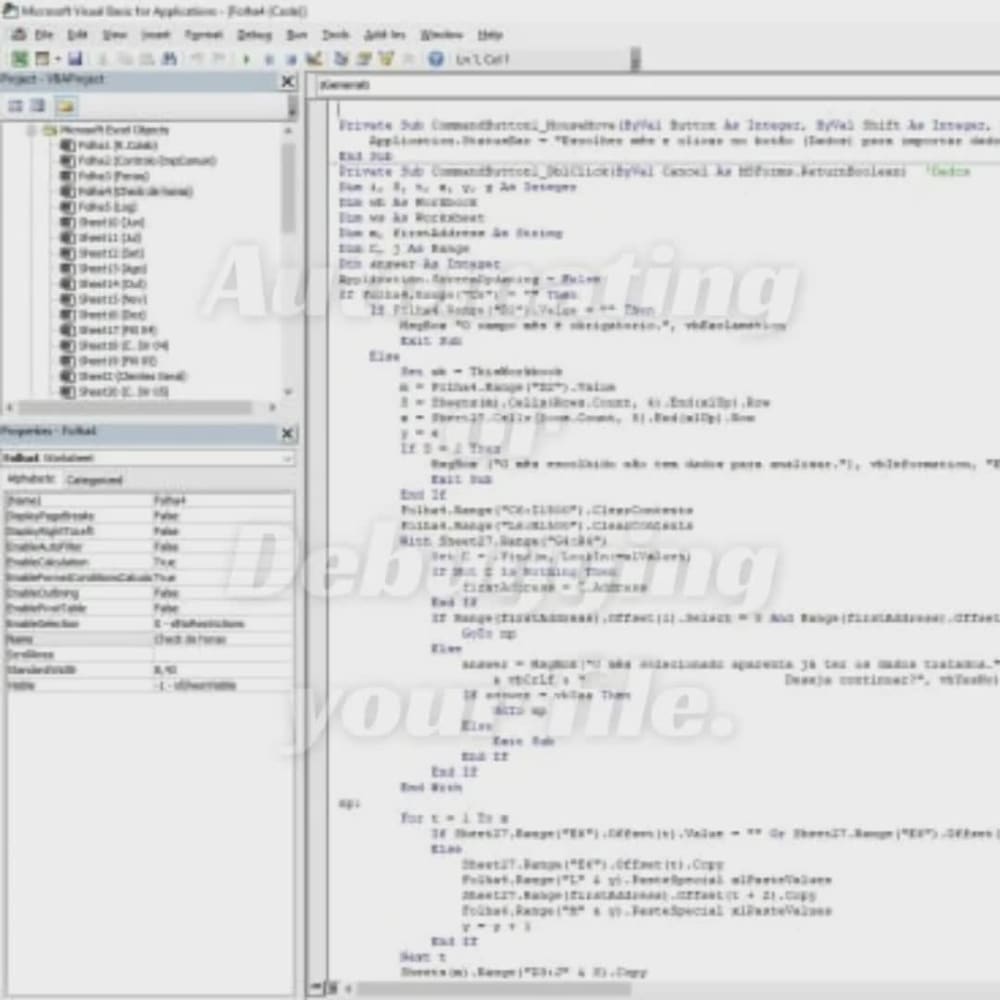Switch to Alphabetic properties tab
The width and height of the screenshot is (1000, 1000).
tap(31, 479)
